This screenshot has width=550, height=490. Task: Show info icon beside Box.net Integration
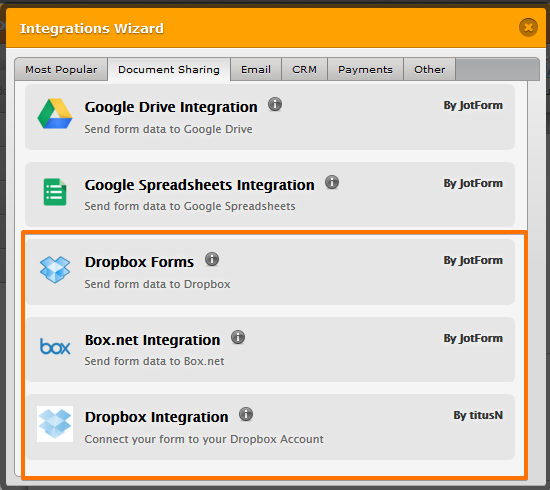pyautogui.click(x=238, y=337)
